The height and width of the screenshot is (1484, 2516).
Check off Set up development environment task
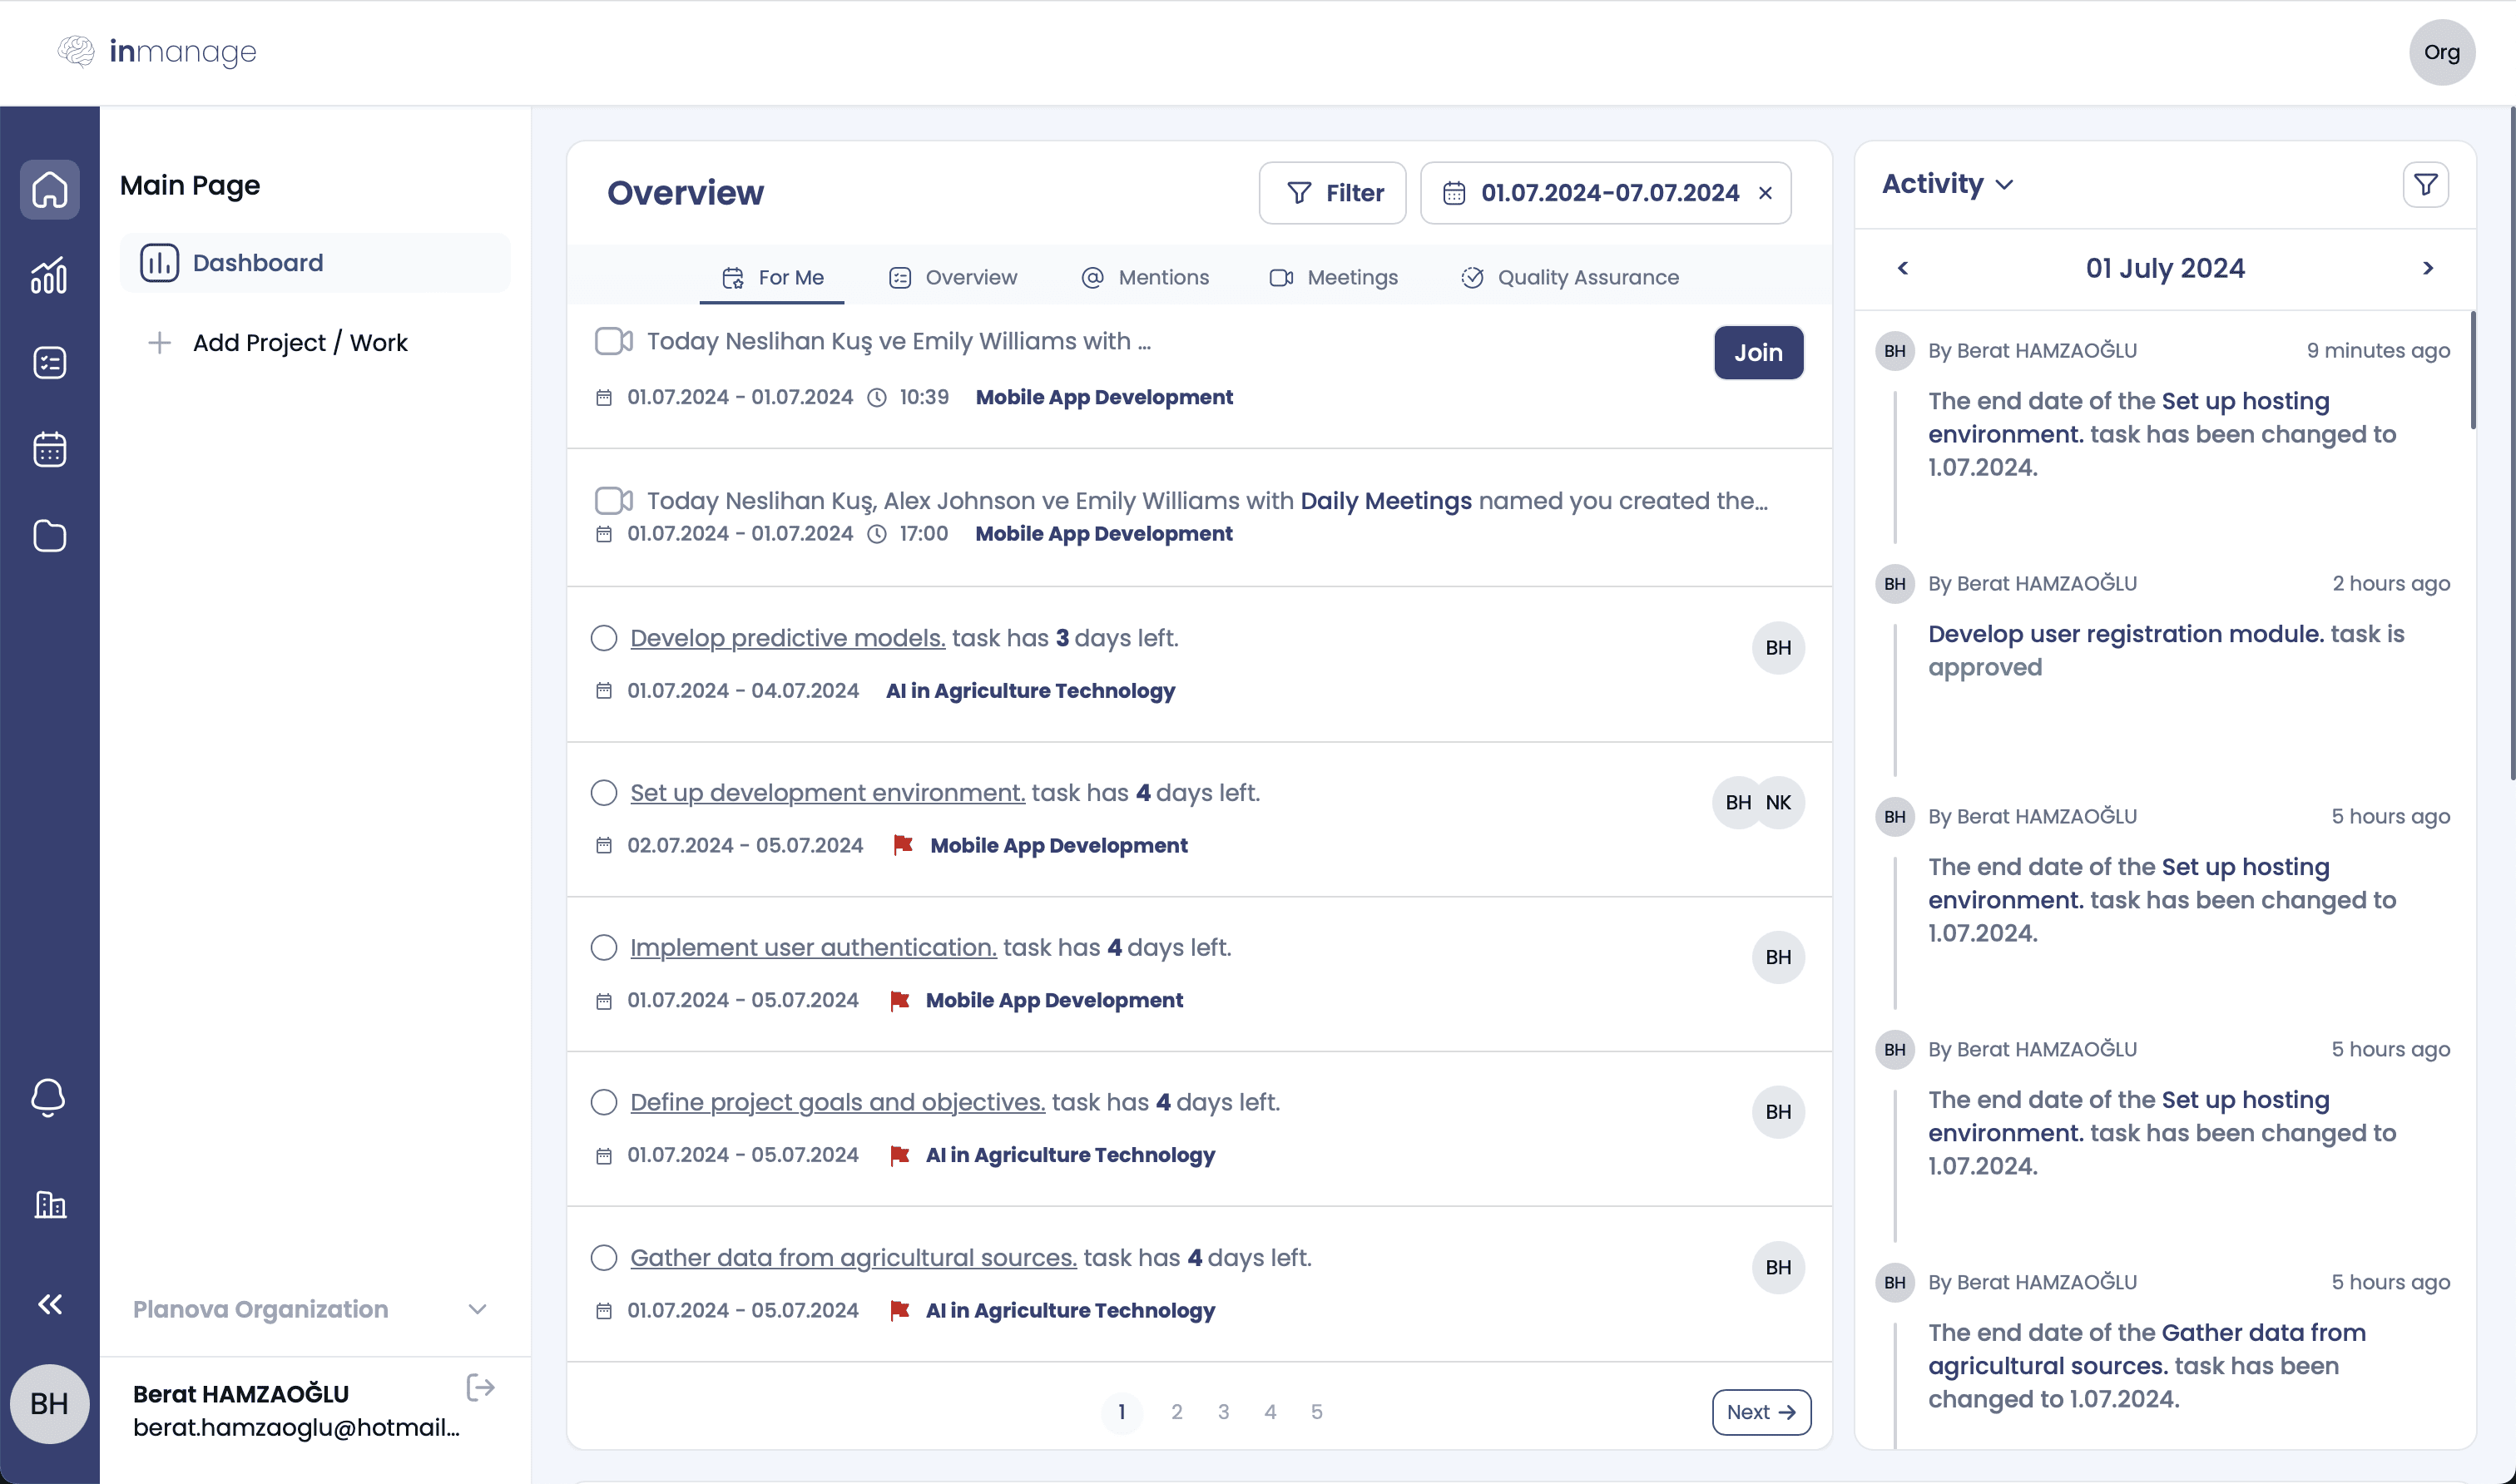tap(604, 793)
